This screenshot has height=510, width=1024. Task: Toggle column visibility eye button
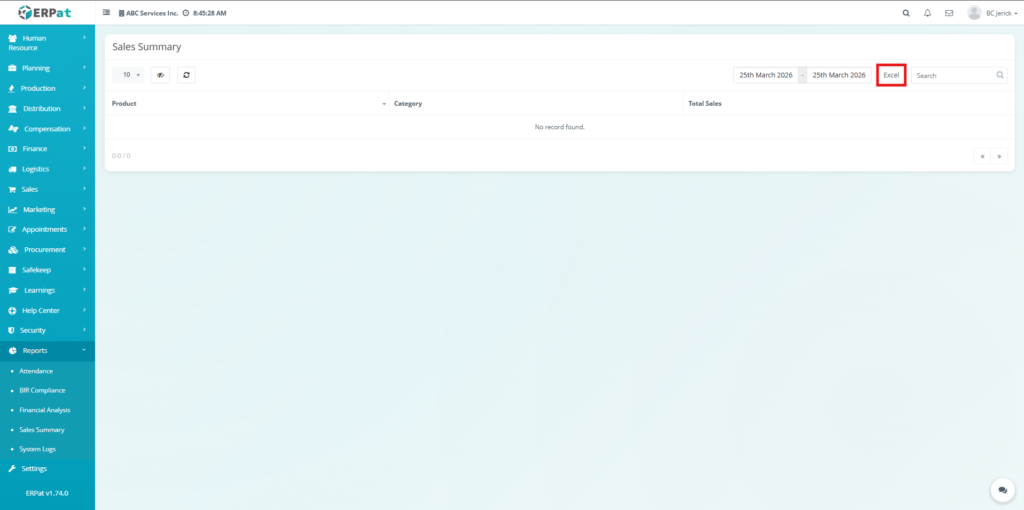(160, 75)
